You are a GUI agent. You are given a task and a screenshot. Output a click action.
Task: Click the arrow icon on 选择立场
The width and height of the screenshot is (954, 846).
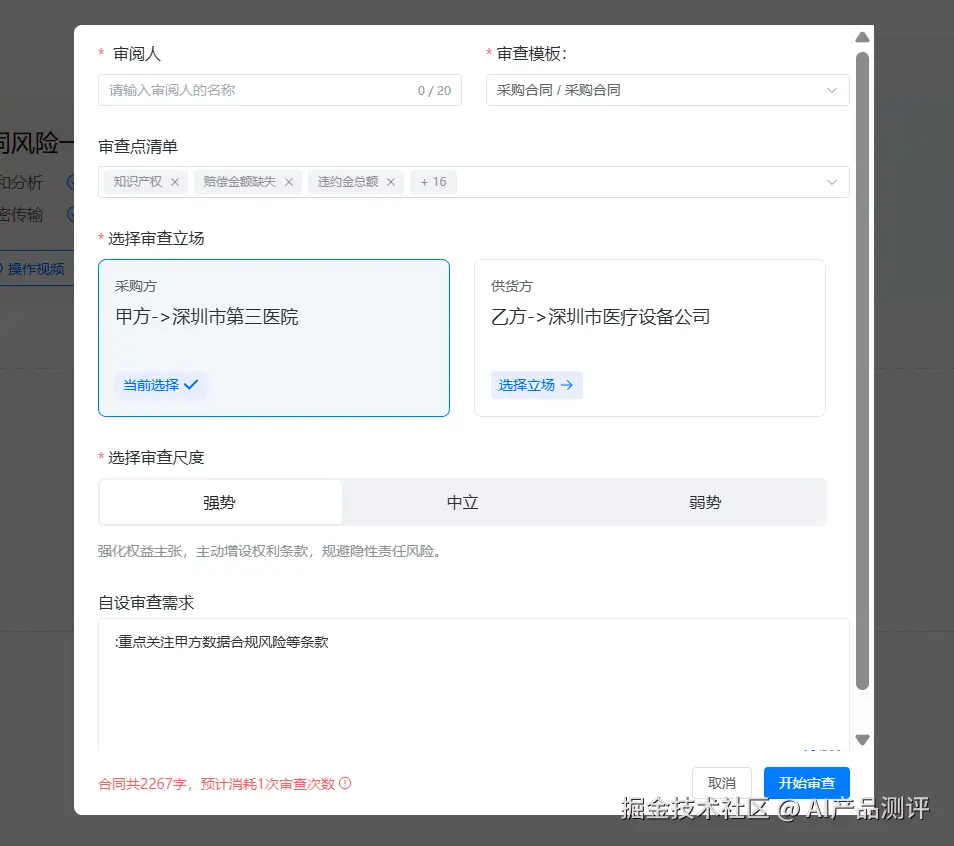567,385
